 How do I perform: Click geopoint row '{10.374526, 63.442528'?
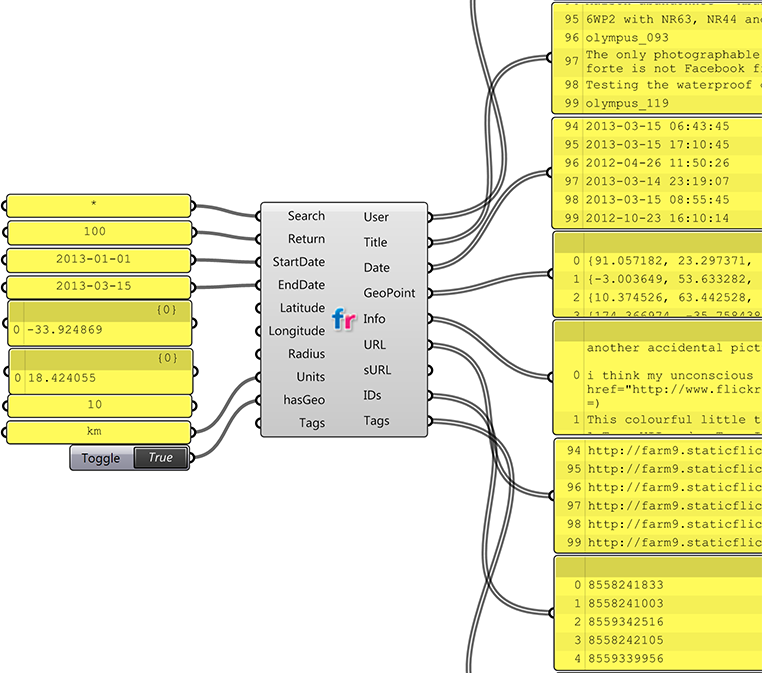tap(658, 297)
